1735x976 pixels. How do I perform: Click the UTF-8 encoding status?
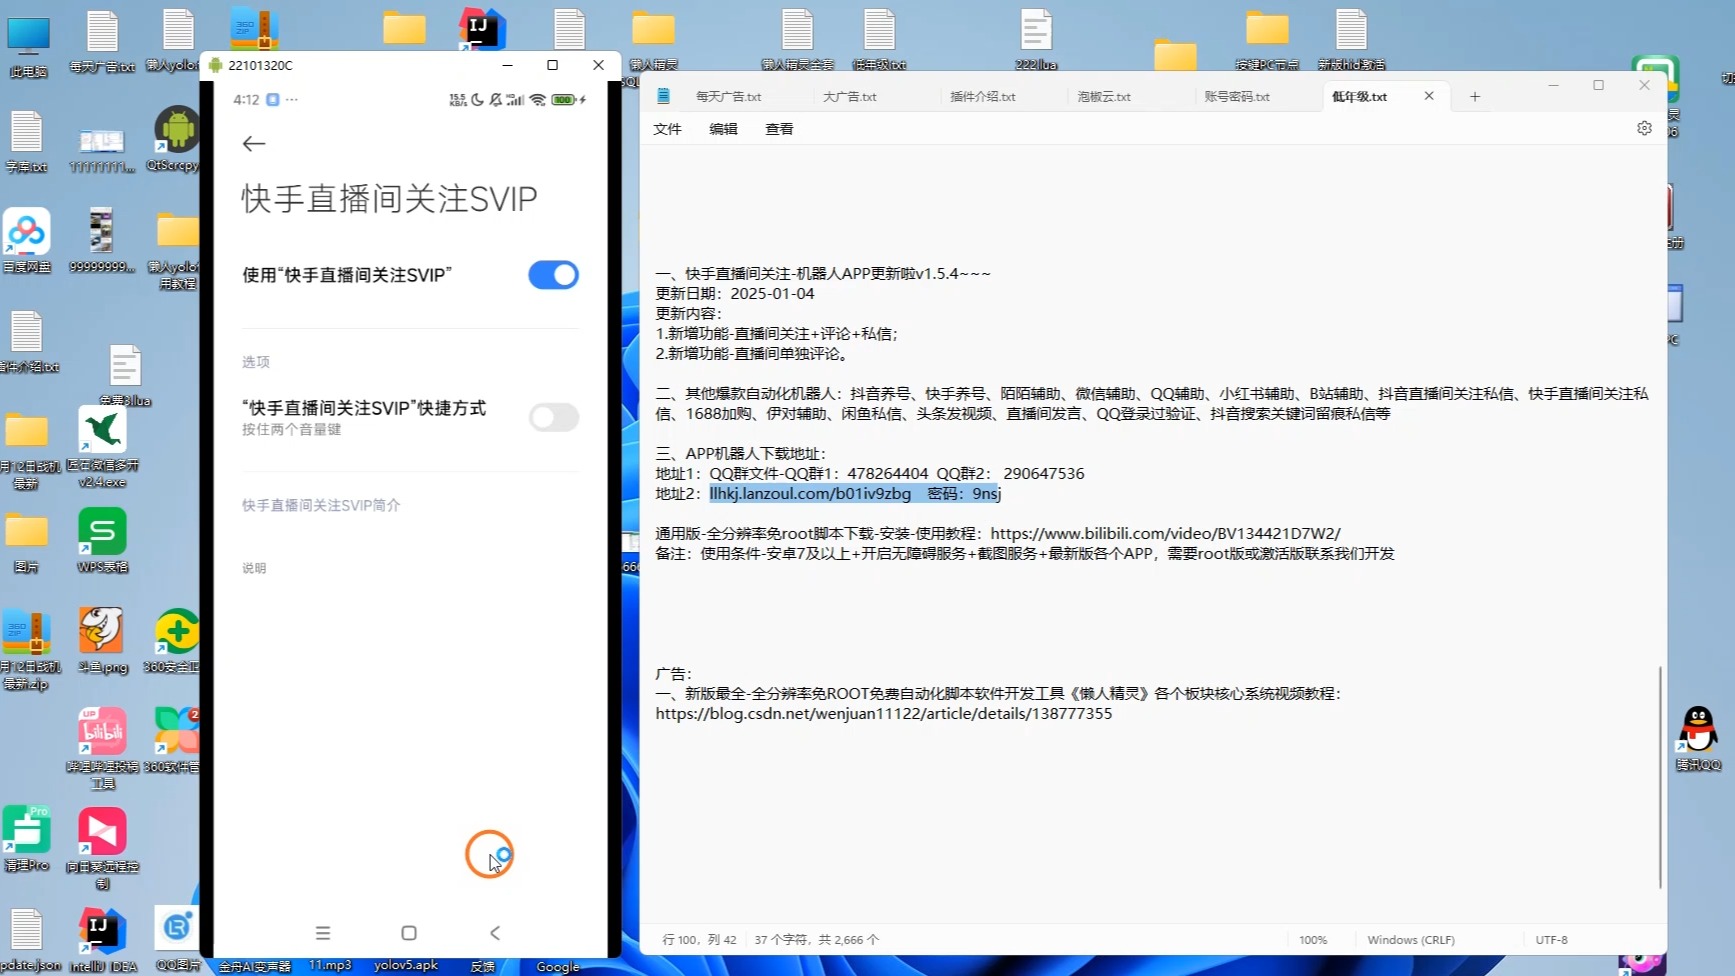[x=1552, y=940]
